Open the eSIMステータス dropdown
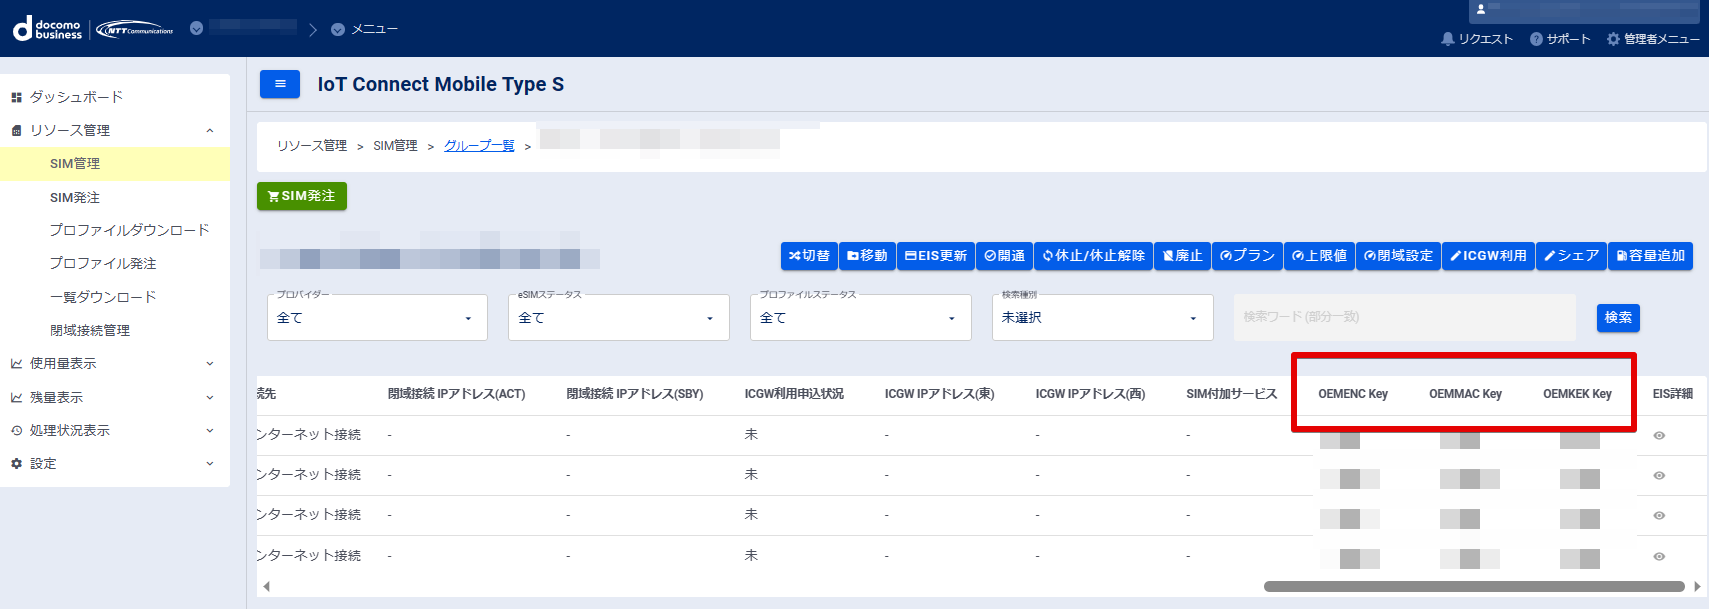Image resolution: width=1709 pixels, height=609 pixels. (x=618, y=318)
